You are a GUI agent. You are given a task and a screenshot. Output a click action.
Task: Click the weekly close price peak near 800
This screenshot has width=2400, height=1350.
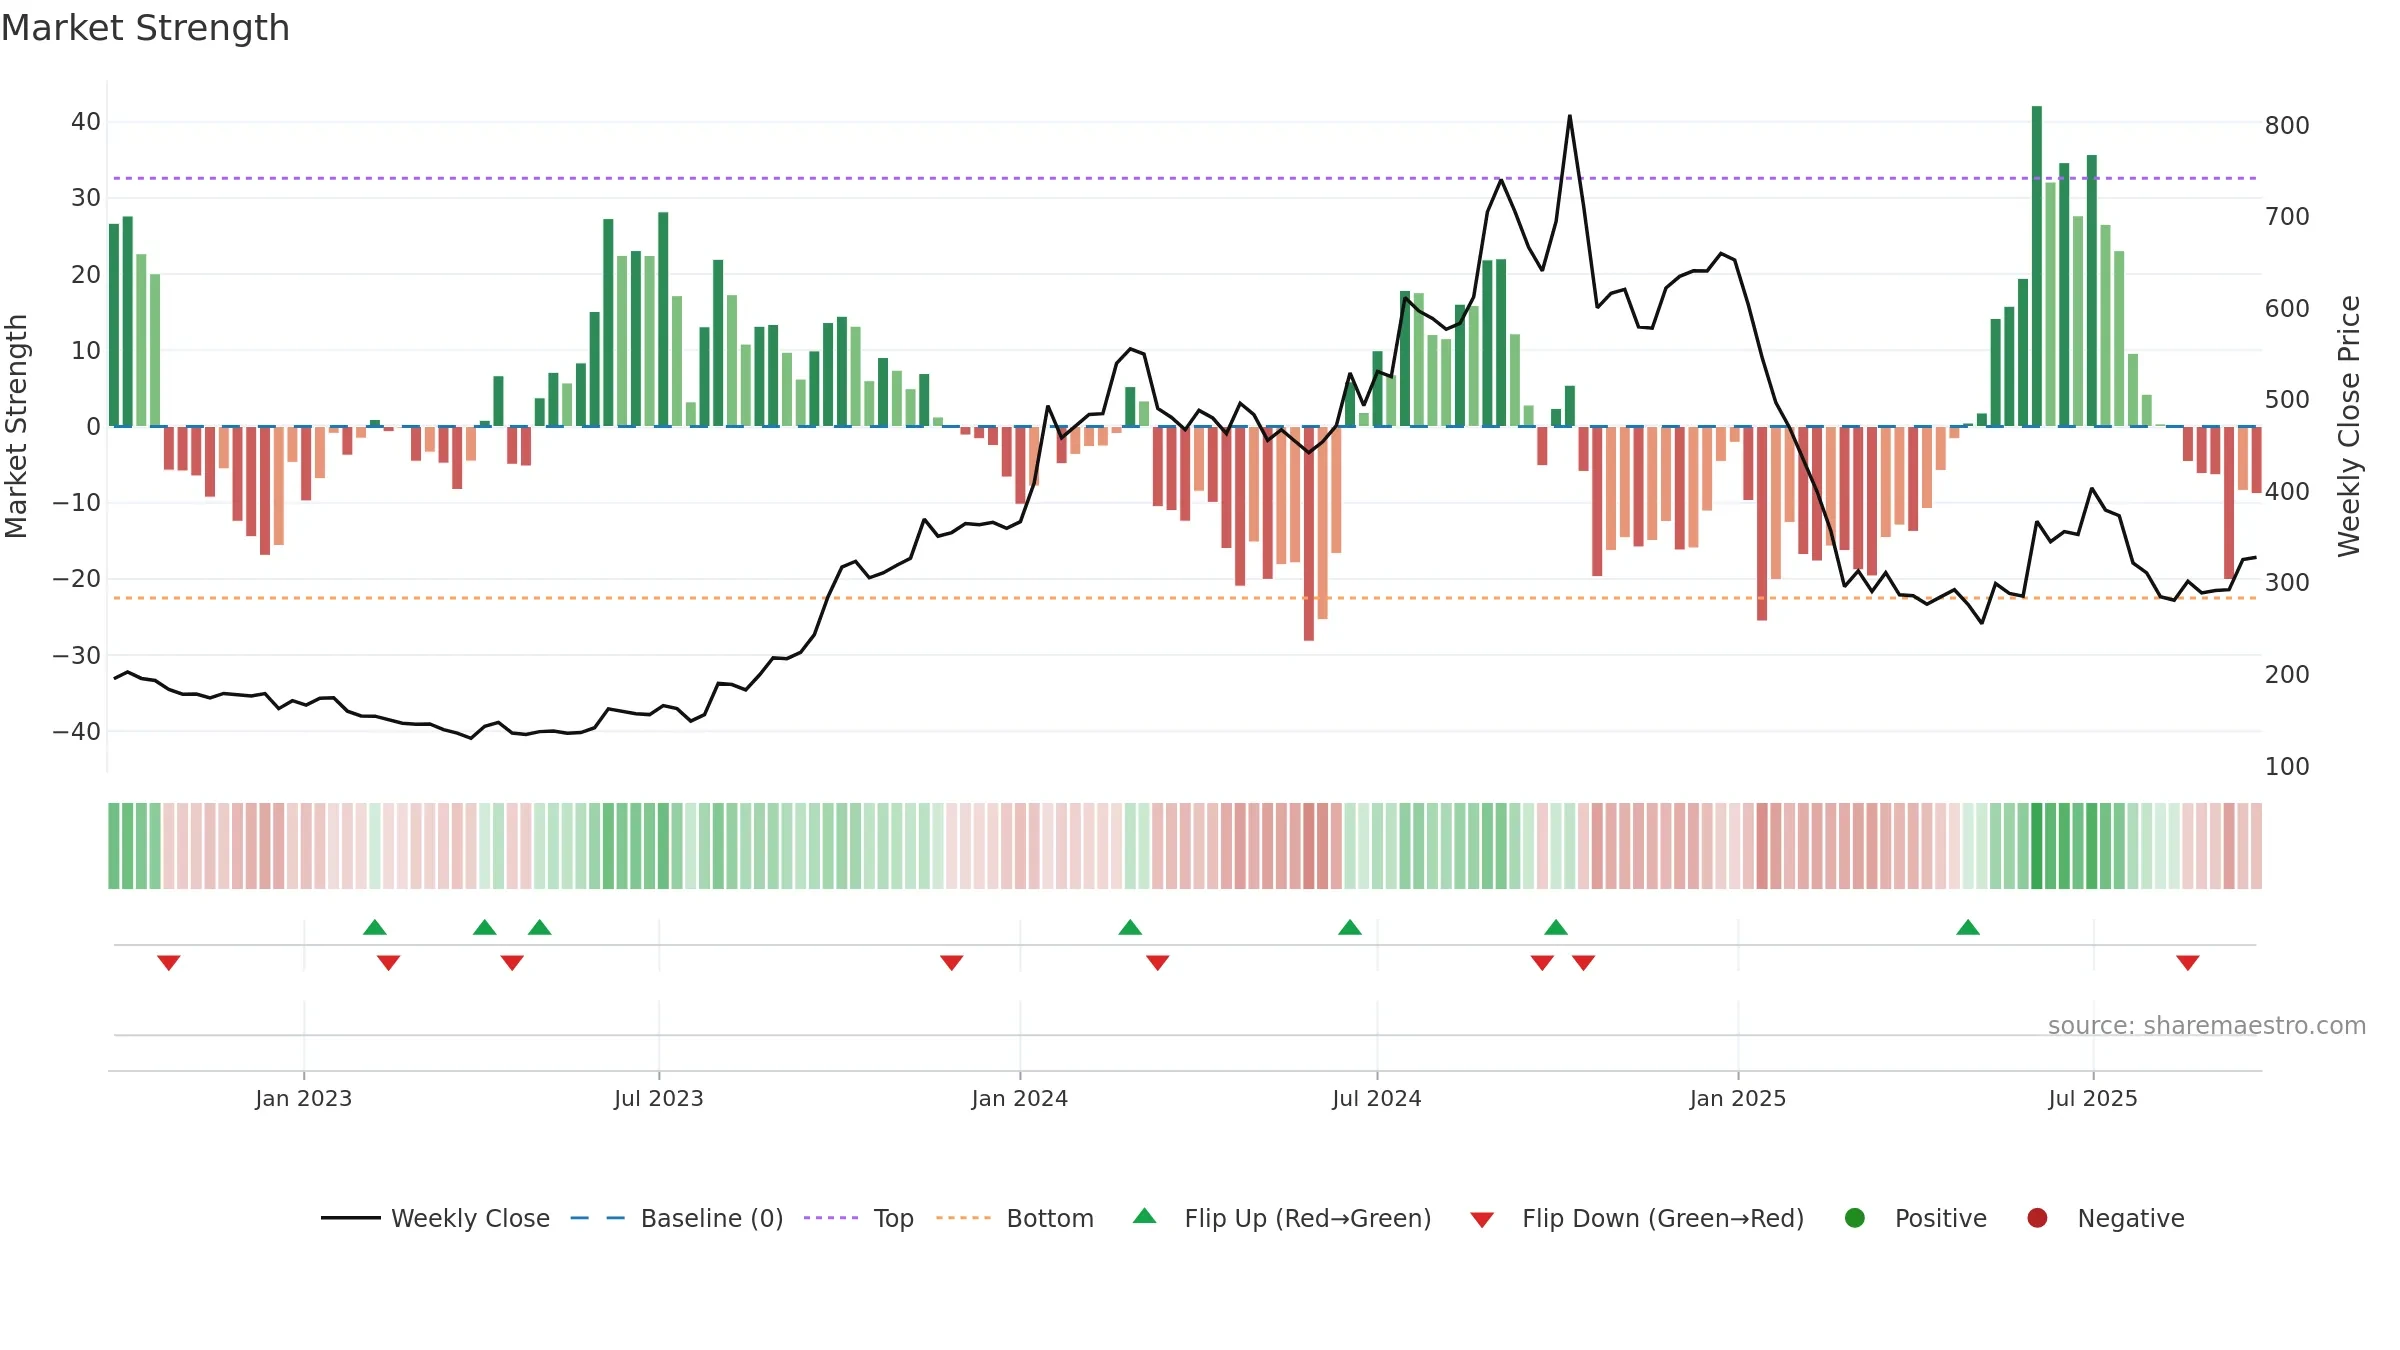click(1570, 116)
